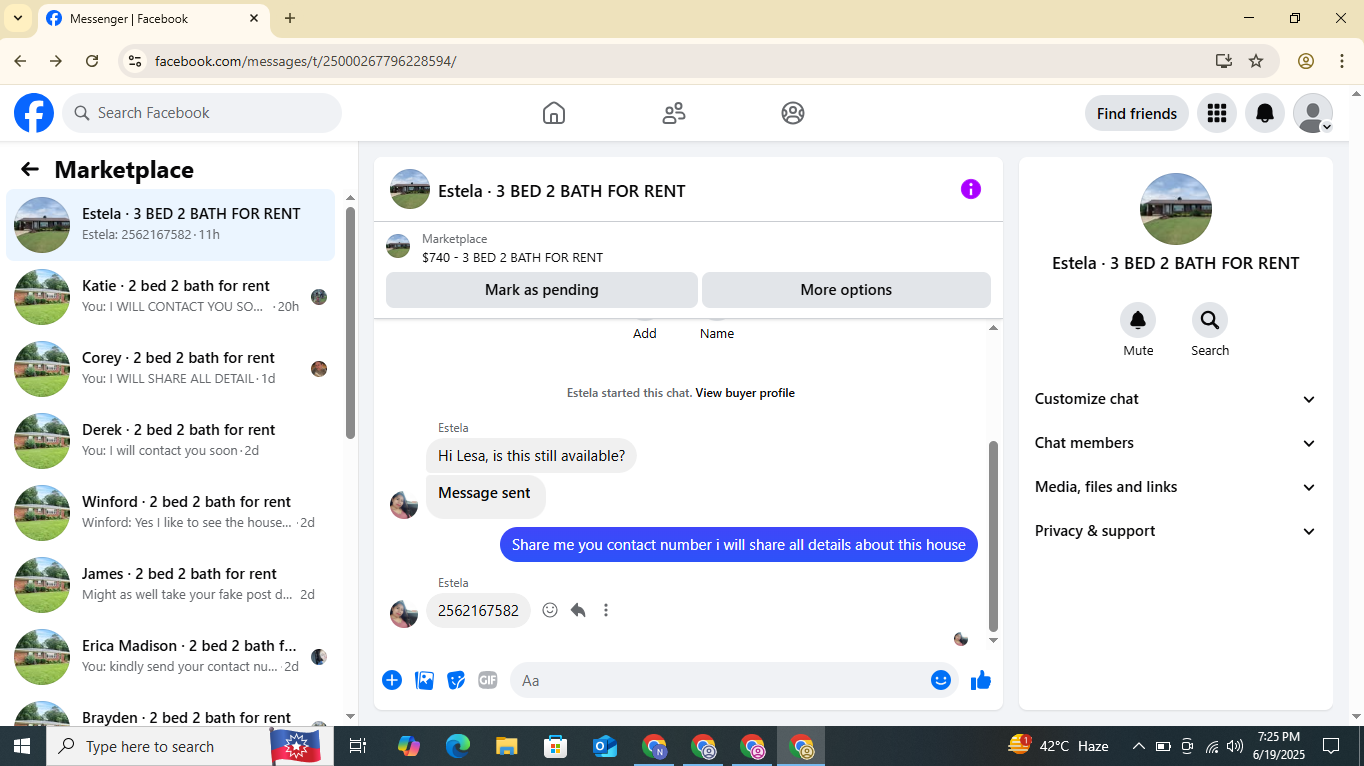This screenshot has height=766, width=1364.
Task: Click the Search Facebook field
Action: tap(202, 113)
